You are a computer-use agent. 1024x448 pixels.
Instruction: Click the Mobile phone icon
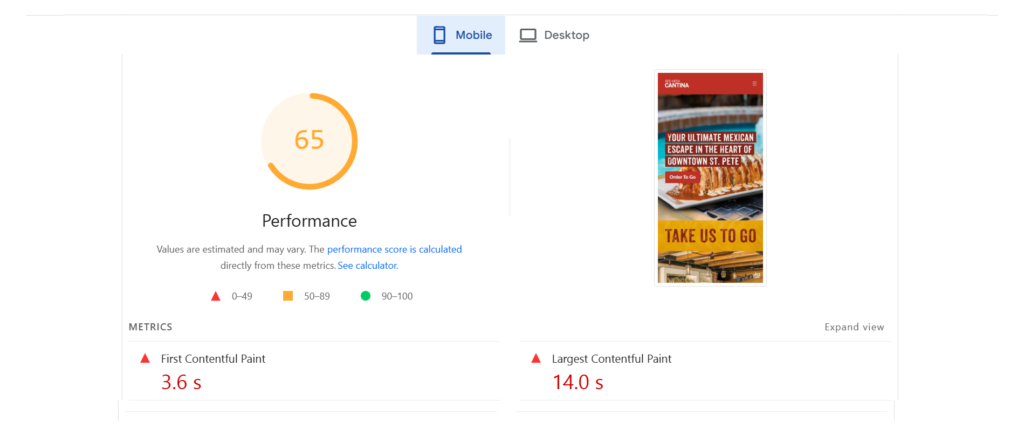(438, 35)
